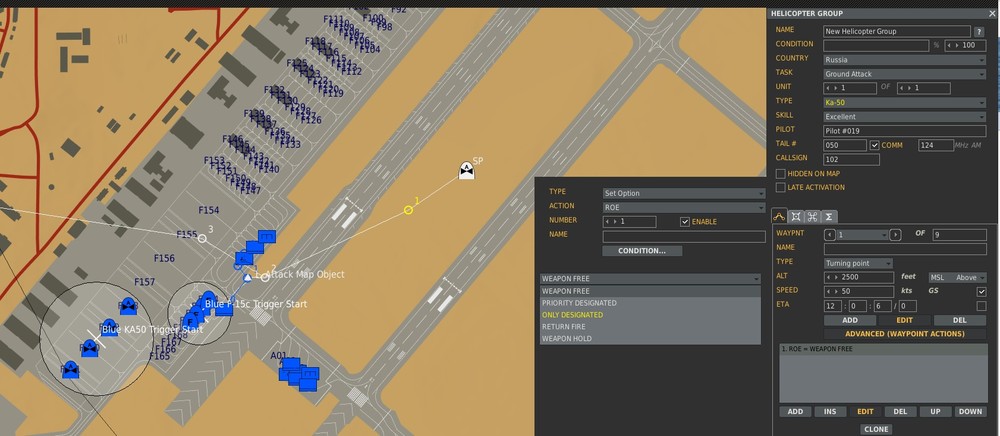
Task: Toggle the ENABLE checkbox in action panel
Action: 685,222
